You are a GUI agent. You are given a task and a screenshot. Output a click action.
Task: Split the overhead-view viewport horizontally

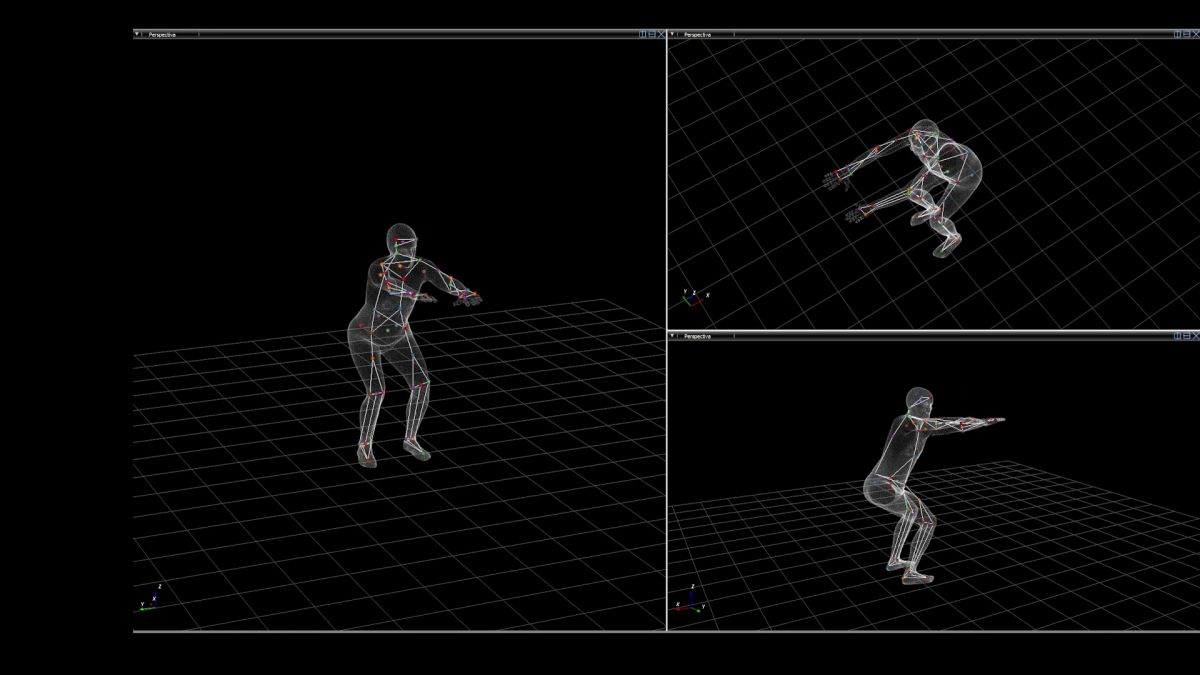tap(1186, 34)
